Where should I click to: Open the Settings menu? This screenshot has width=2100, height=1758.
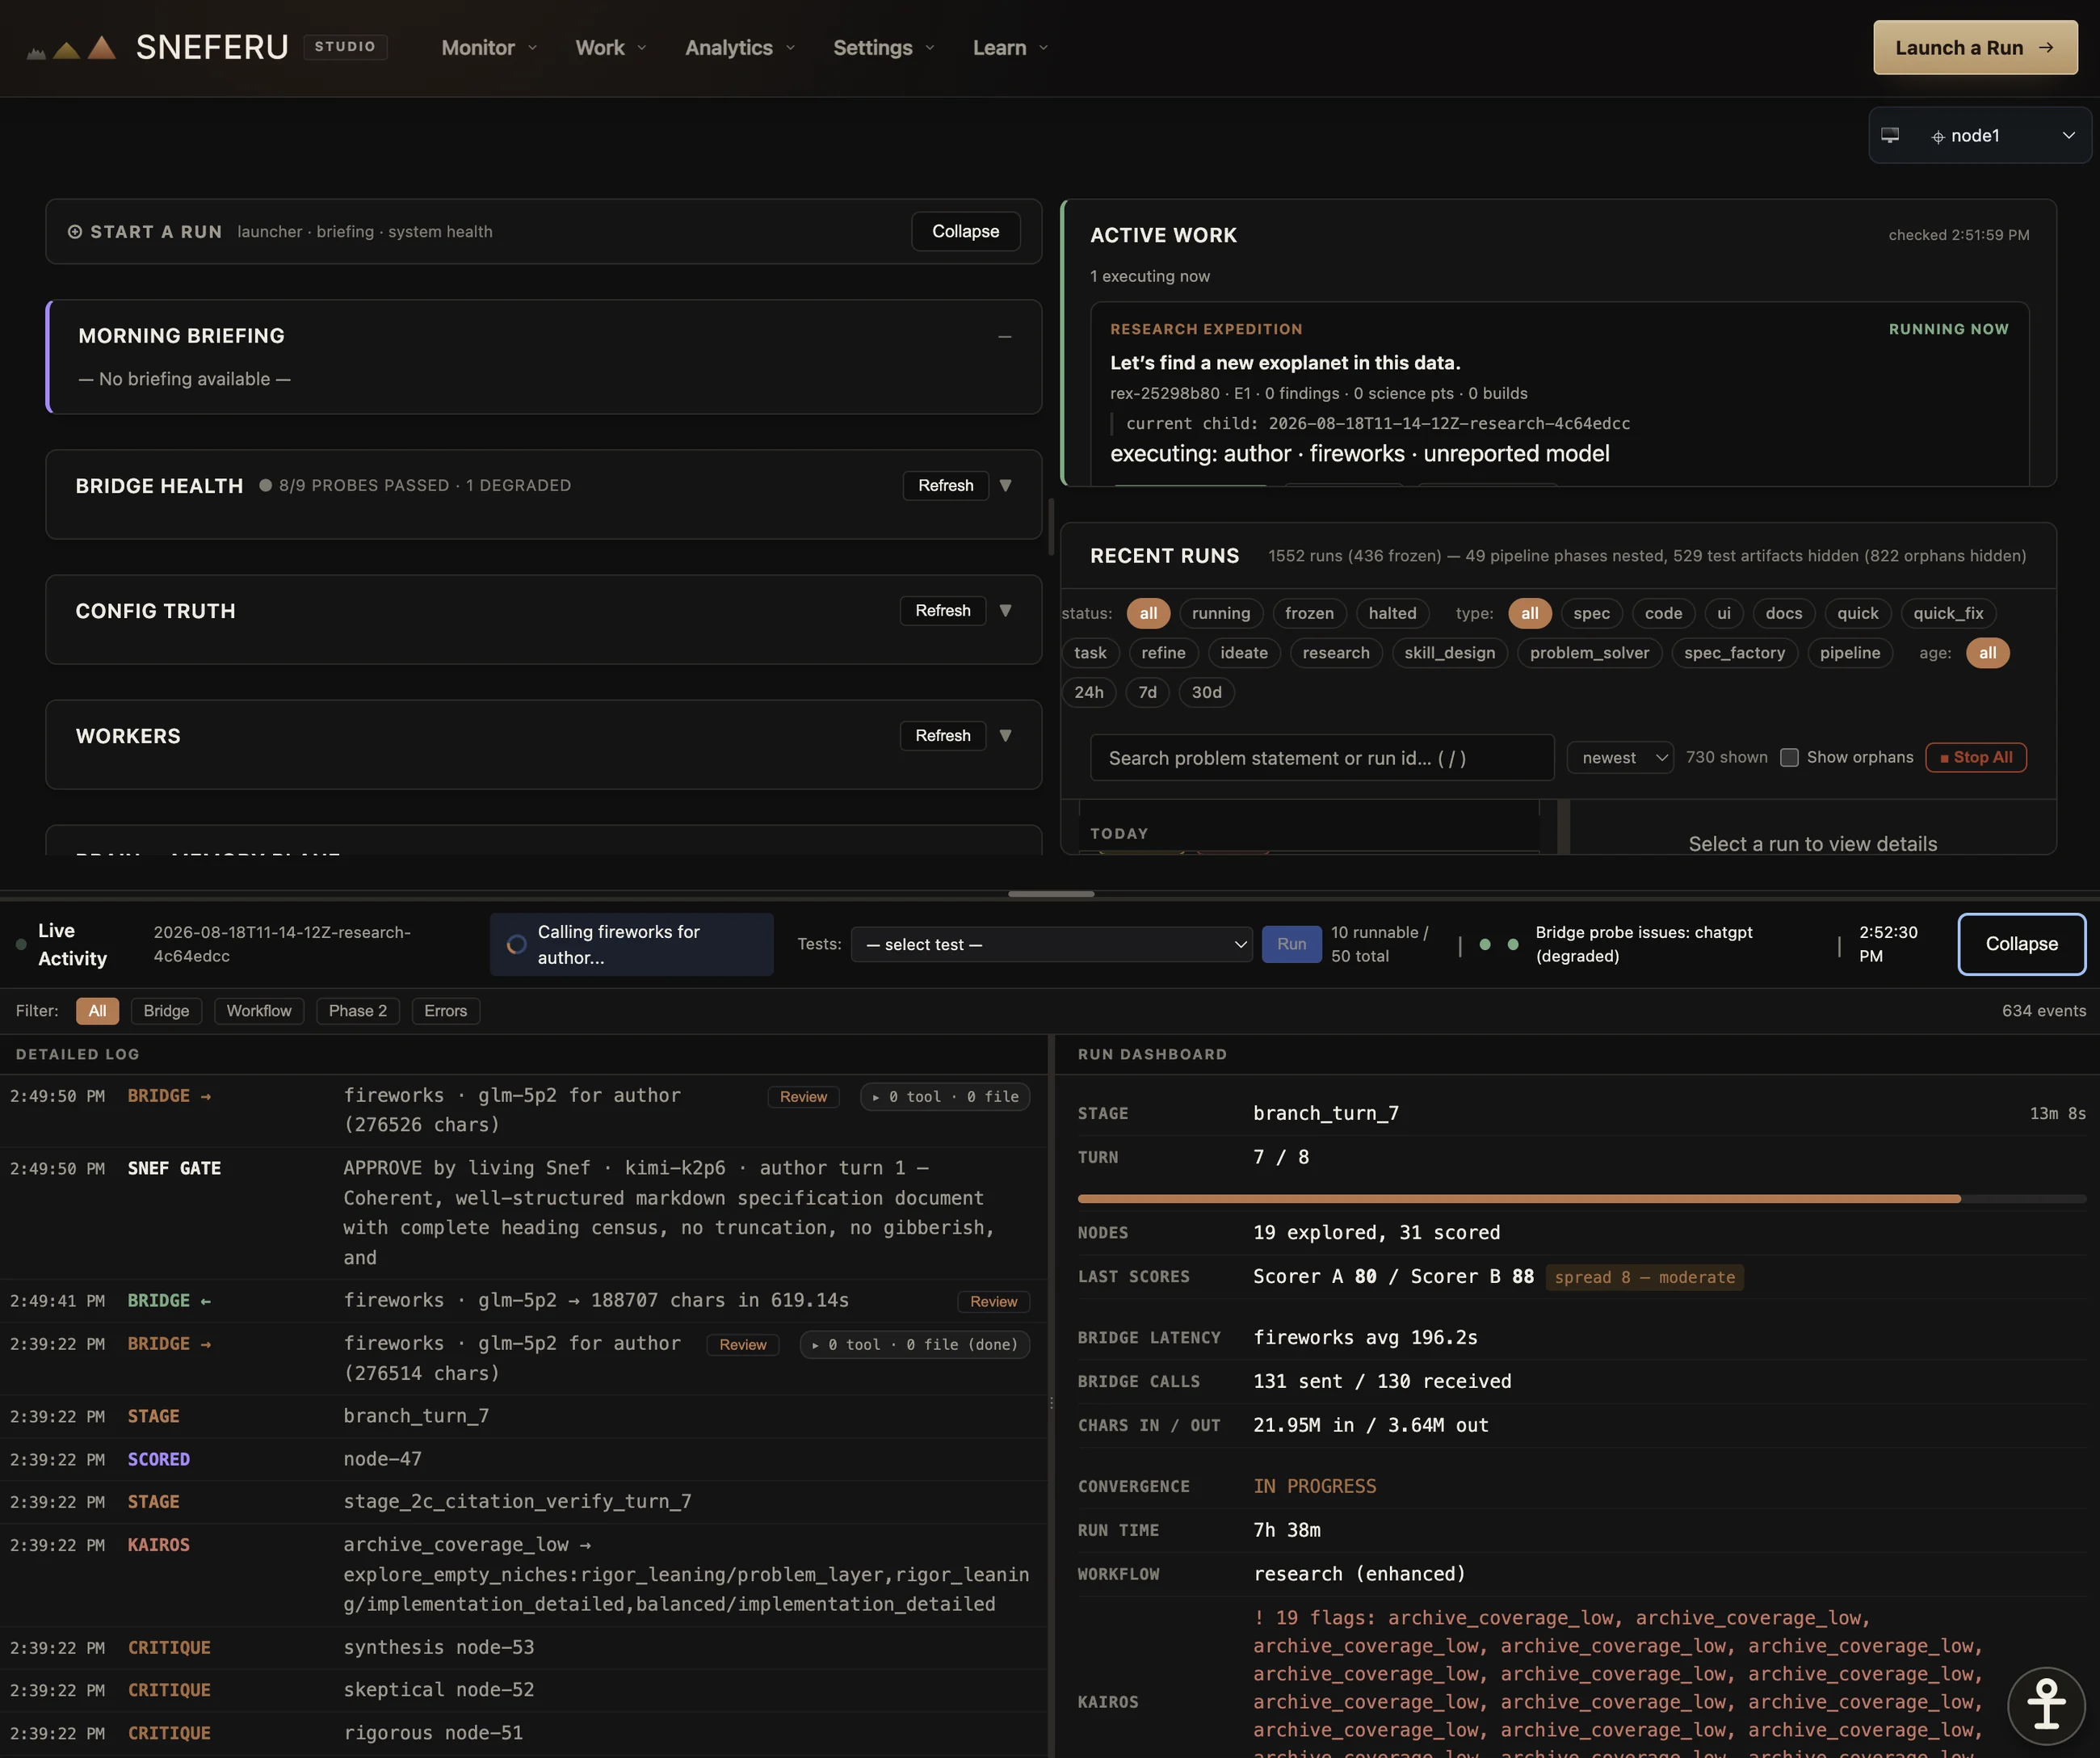[x=884, y=47]
